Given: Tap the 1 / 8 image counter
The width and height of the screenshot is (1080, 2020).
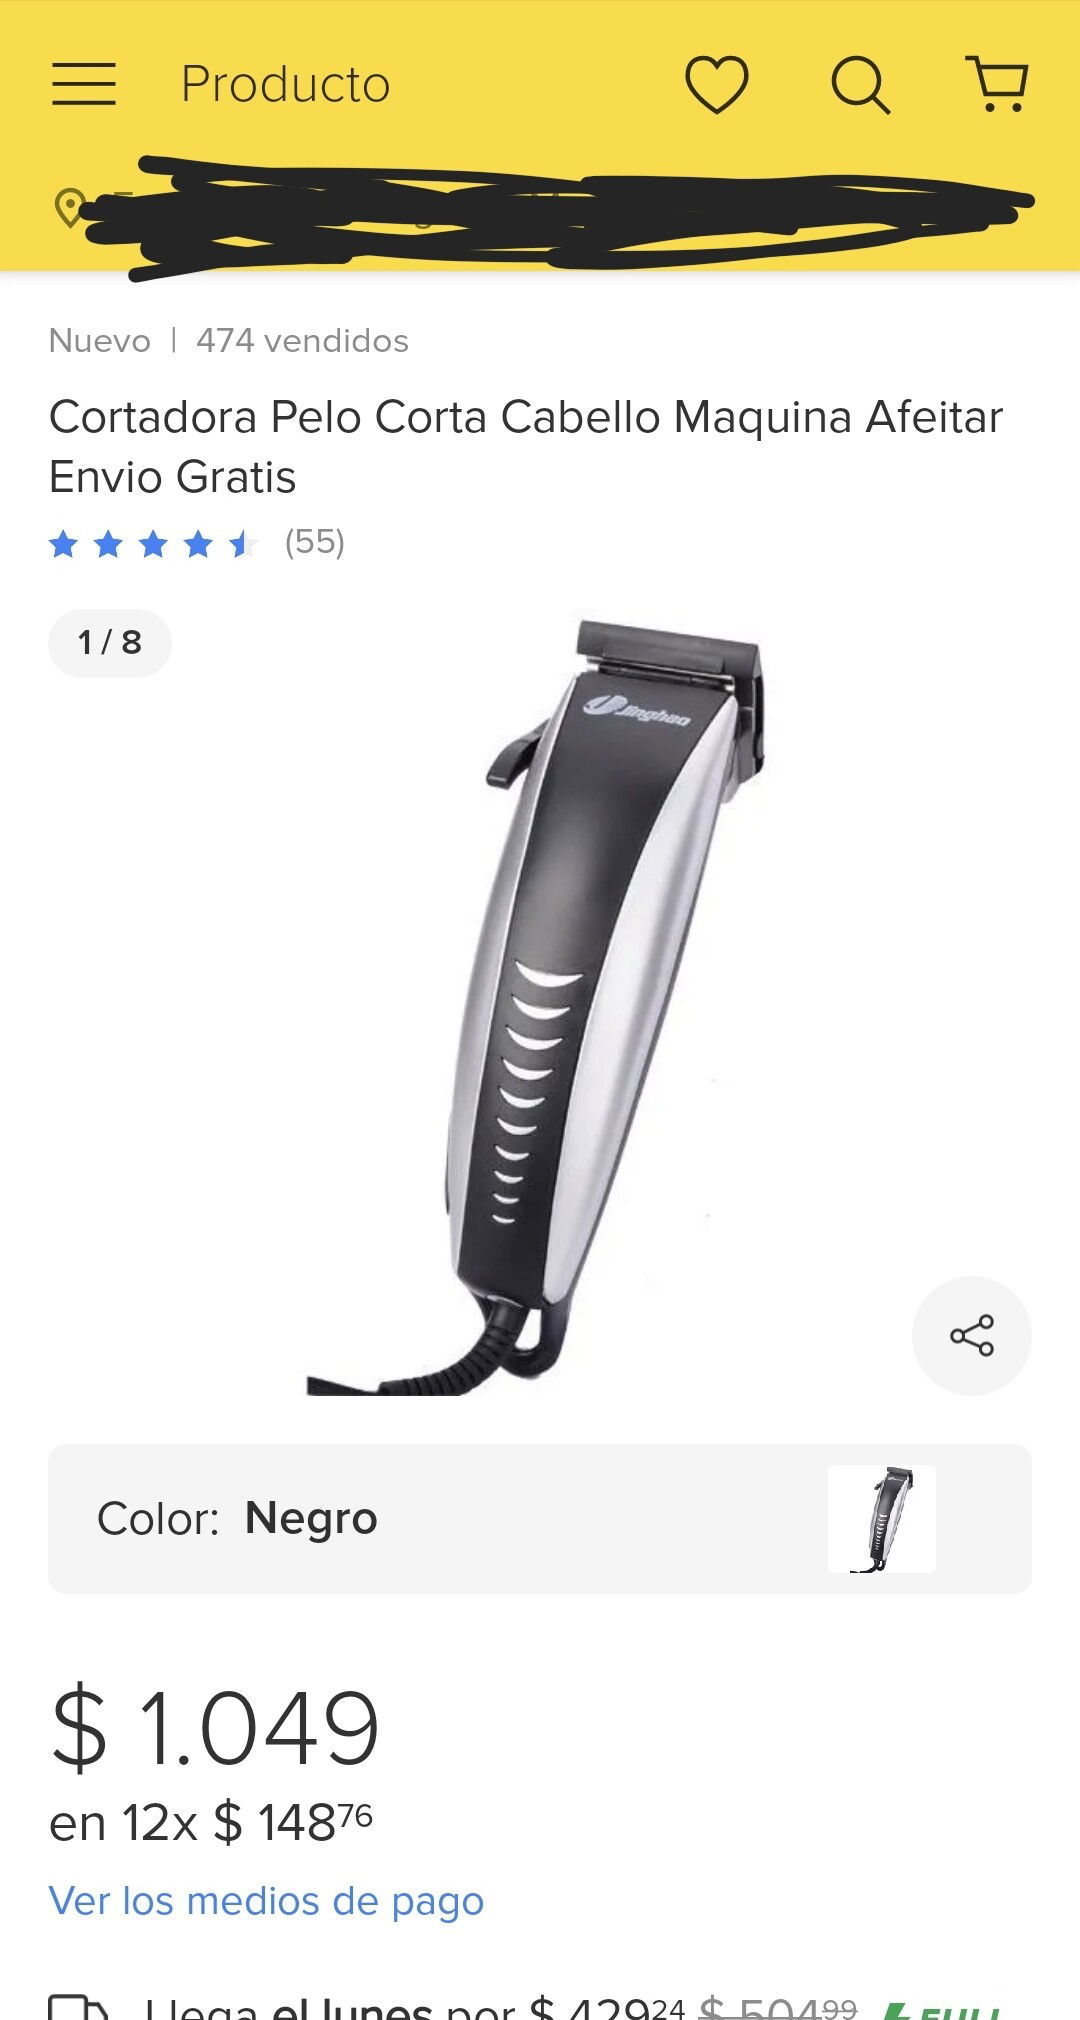Looking at the screenshot, I should pos(110,642).
